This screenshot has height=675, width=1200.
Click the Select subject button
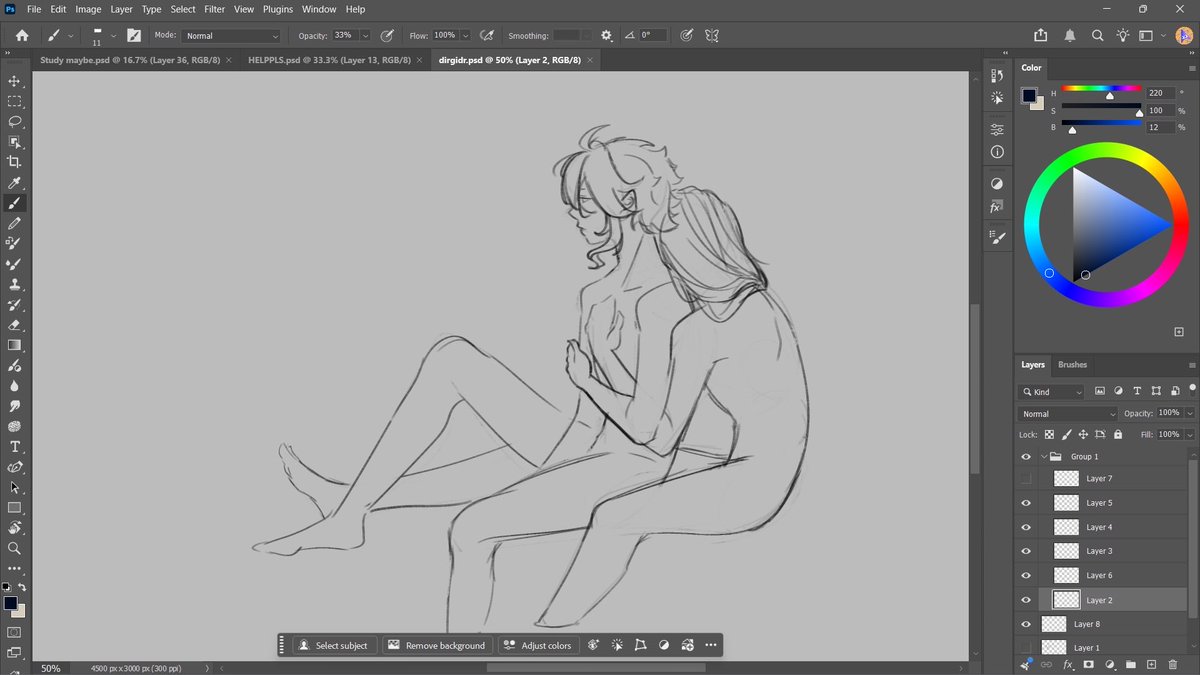pyautogui.click(x=333, y=645)
